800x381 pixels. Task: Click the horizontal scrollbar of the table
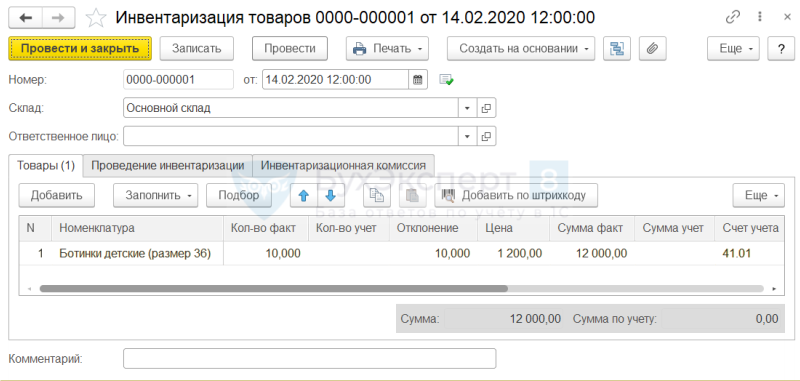(x=273, y=289)
